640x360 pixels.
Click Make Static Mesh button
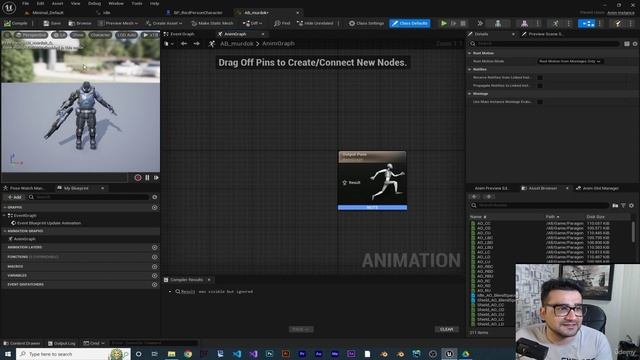(212, 23)
